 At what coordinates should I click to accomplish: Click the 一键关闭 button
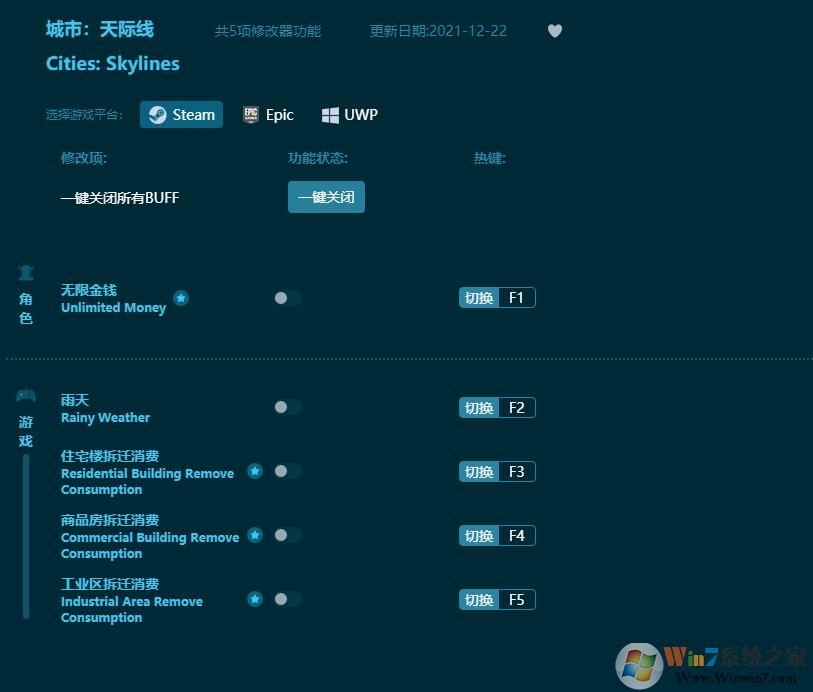tap(326, 197)
